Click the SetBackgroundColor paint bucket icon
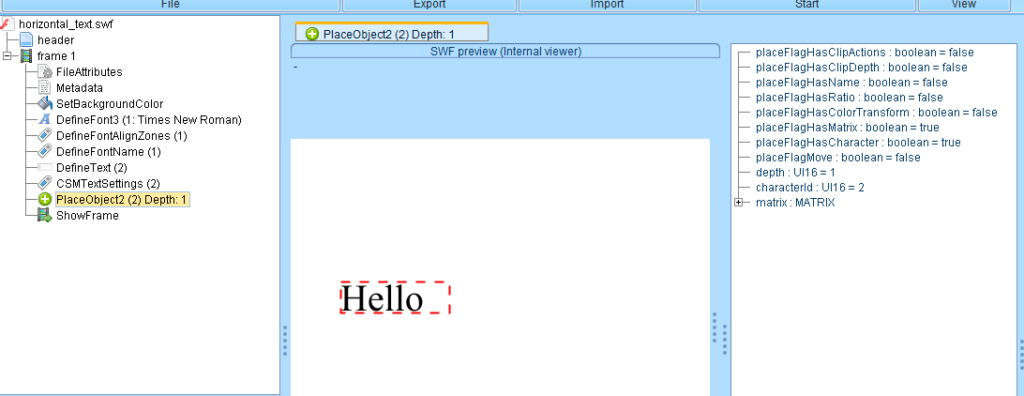The image size is (1024, 396). coord(44,104)
